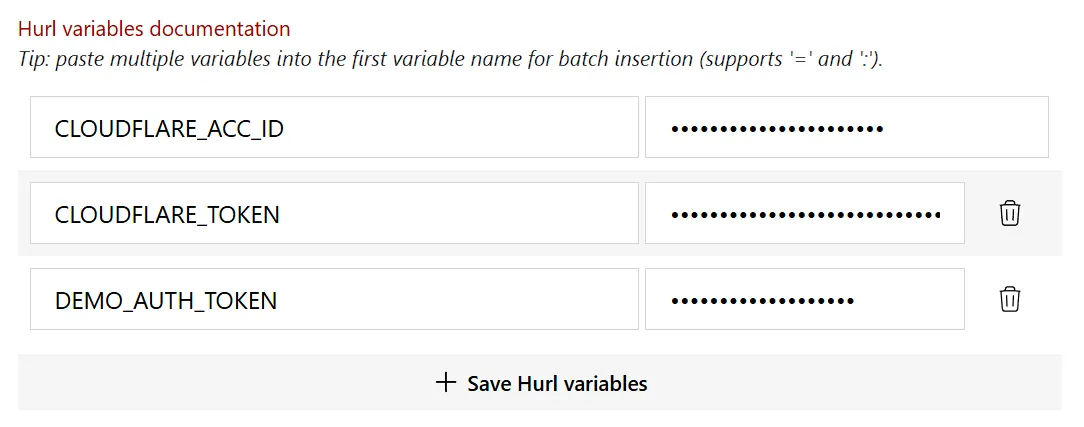The height and width of the screenshot is (427, 1084).
Task: Click the plus icon beside Save Hurl variables
Action: pyautogui.click(x=446, y=383)
